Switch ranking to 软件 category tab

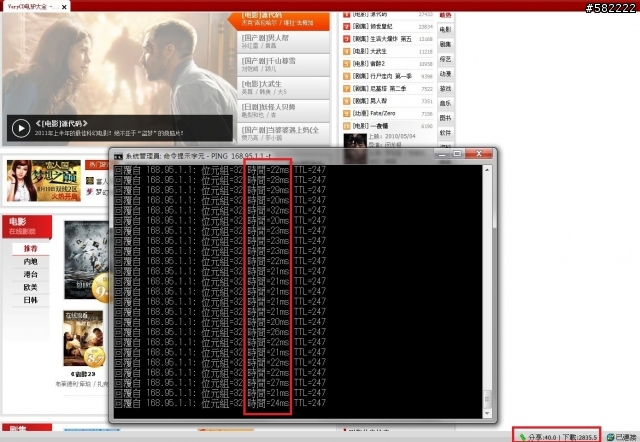point(445,133)
